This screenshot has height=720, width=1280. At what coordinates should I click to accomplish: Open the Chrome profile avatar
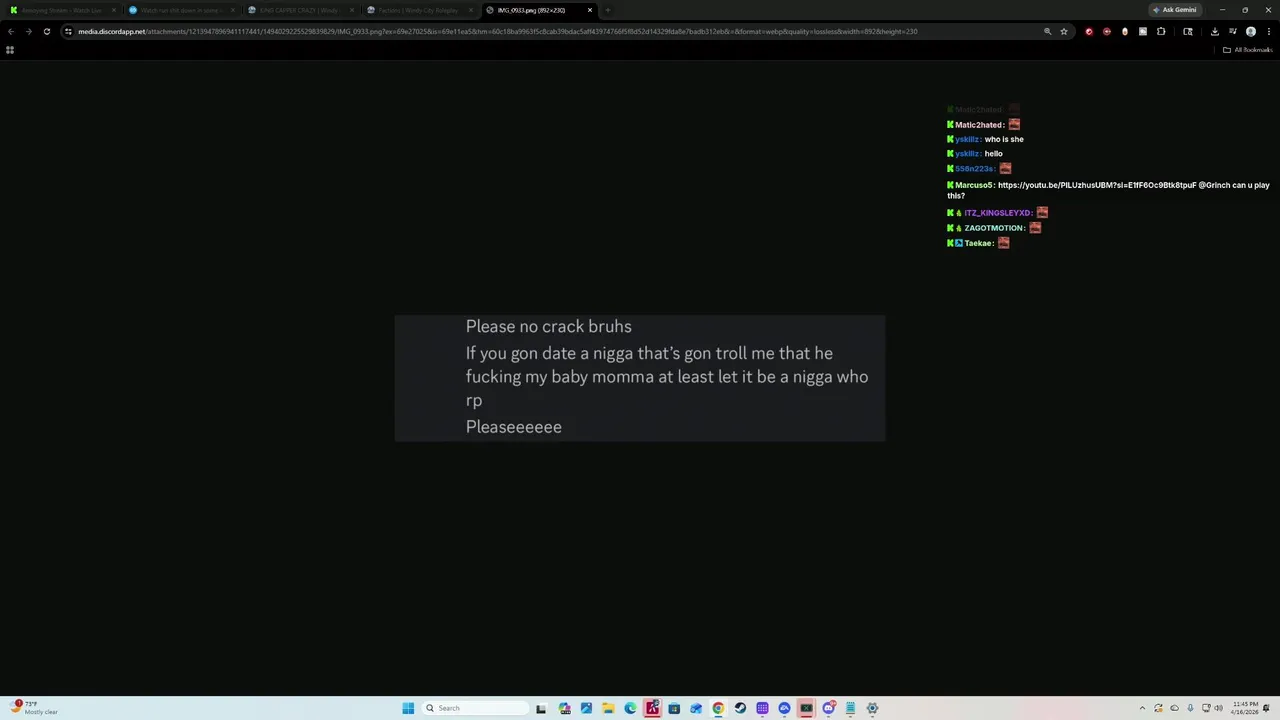(1250, 31)
